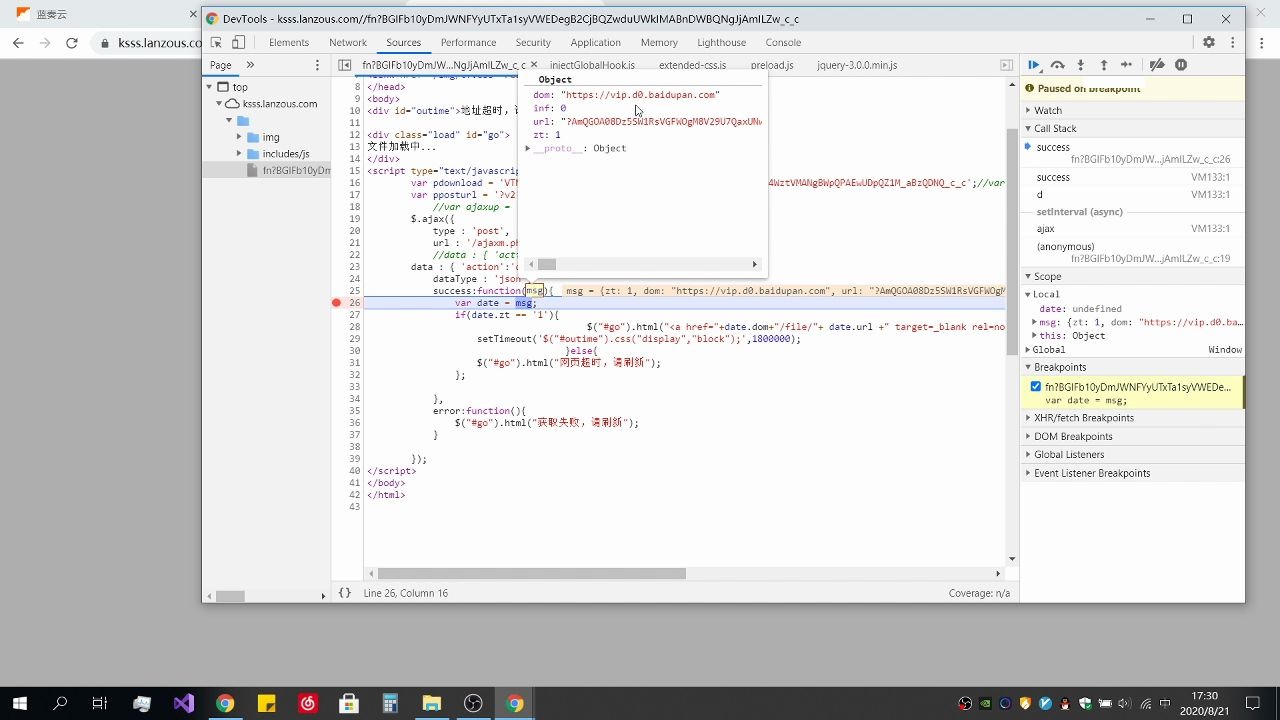Open the Memory tab
Viewport: 1280px width, 720px height.
(x=659, y=43)
